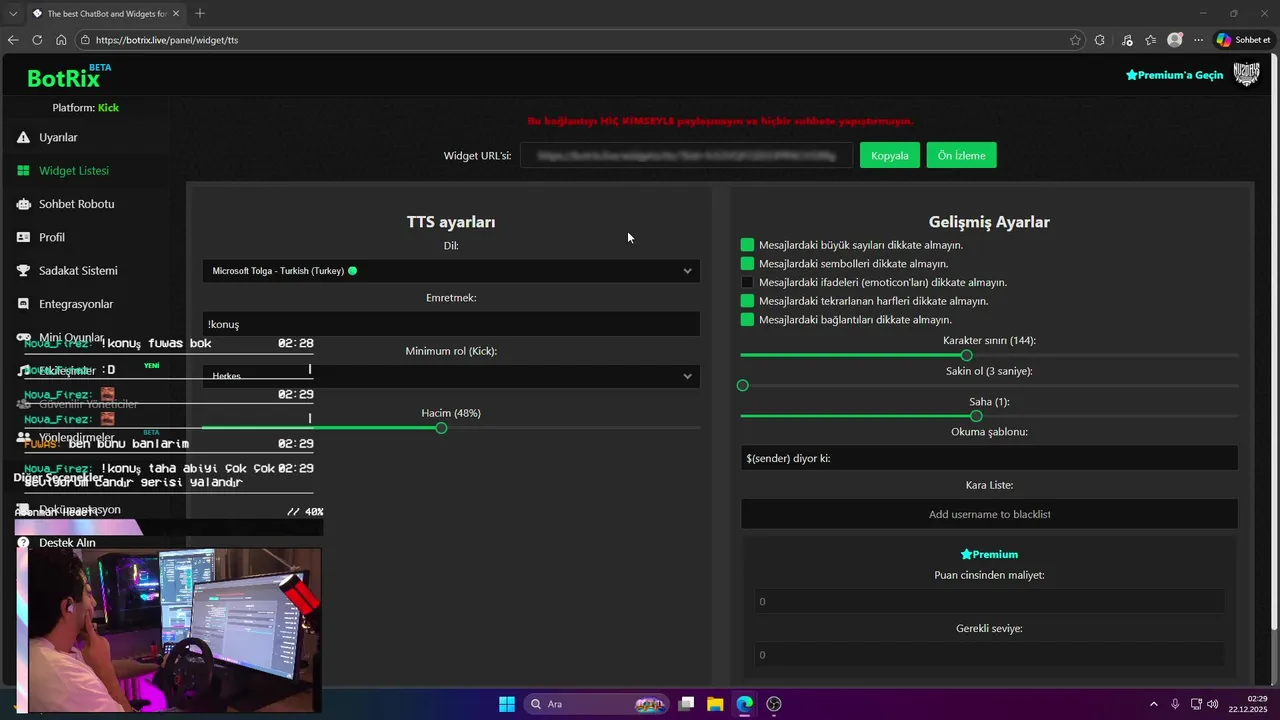Toggle ignoring links in messages
The height and width of the screenshot is (720, 1280).
747,320
